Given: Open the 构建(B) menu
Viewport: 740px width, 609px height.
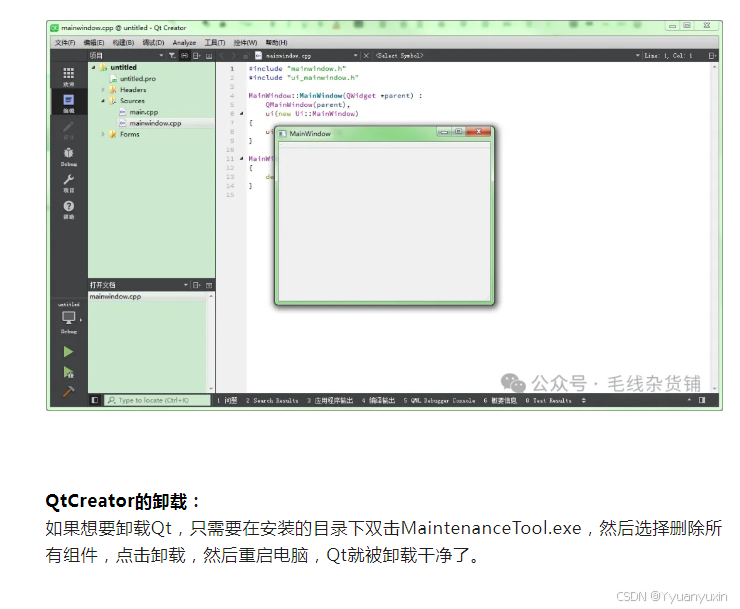Looking at the screenshot, I should click(x=123, y=42).
